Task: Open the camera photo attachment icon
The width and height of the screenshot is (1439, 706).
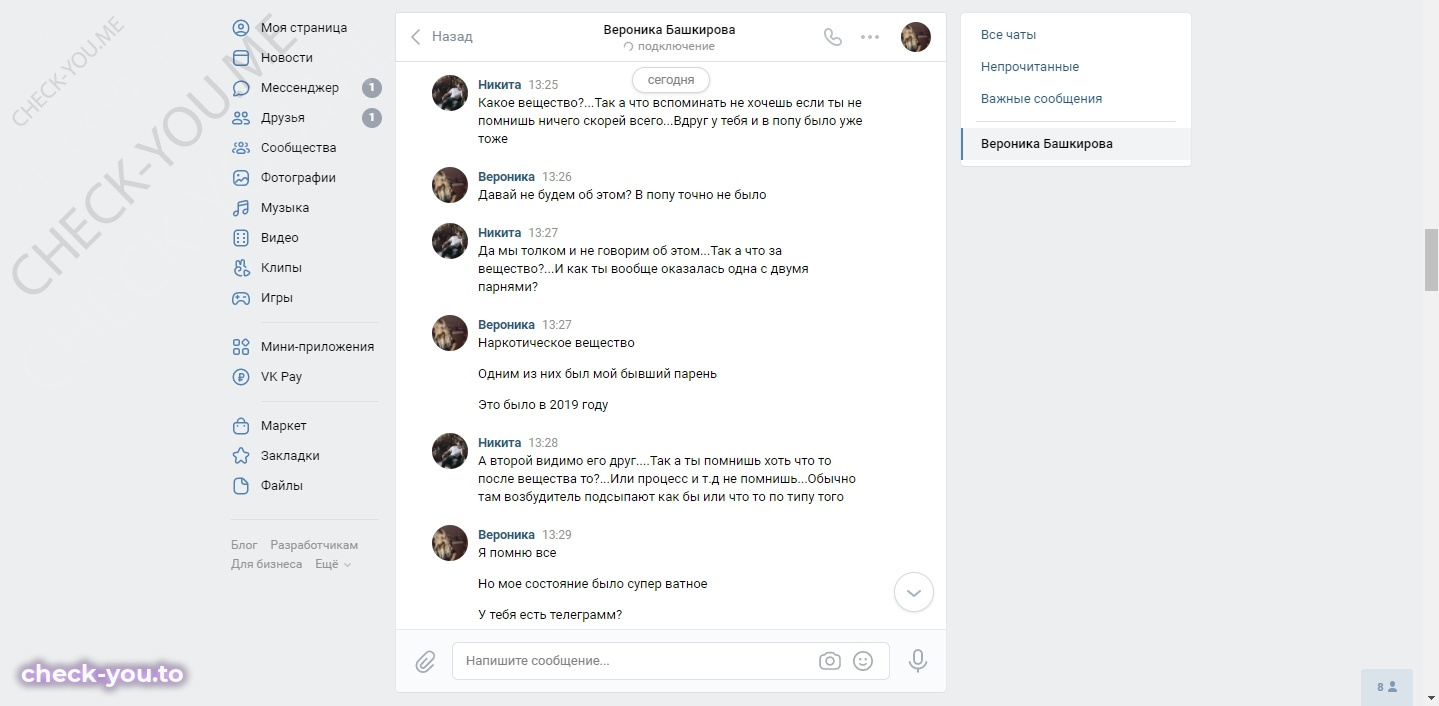Action: tap(829, 661)
